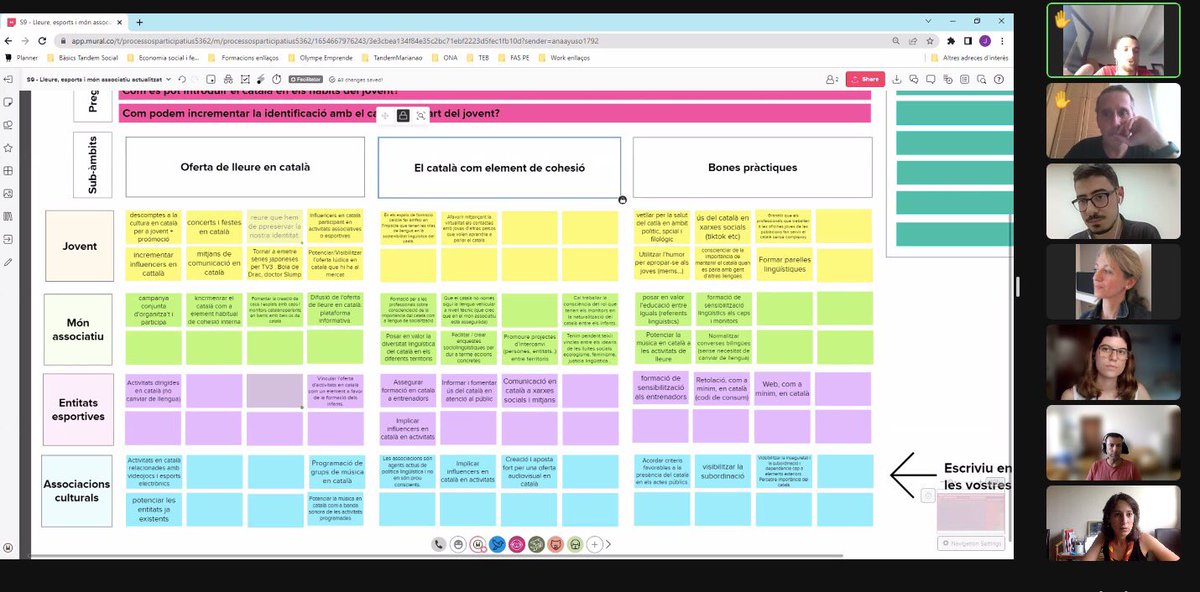Select the 'Entitats esportives' row label

[79, 408]
